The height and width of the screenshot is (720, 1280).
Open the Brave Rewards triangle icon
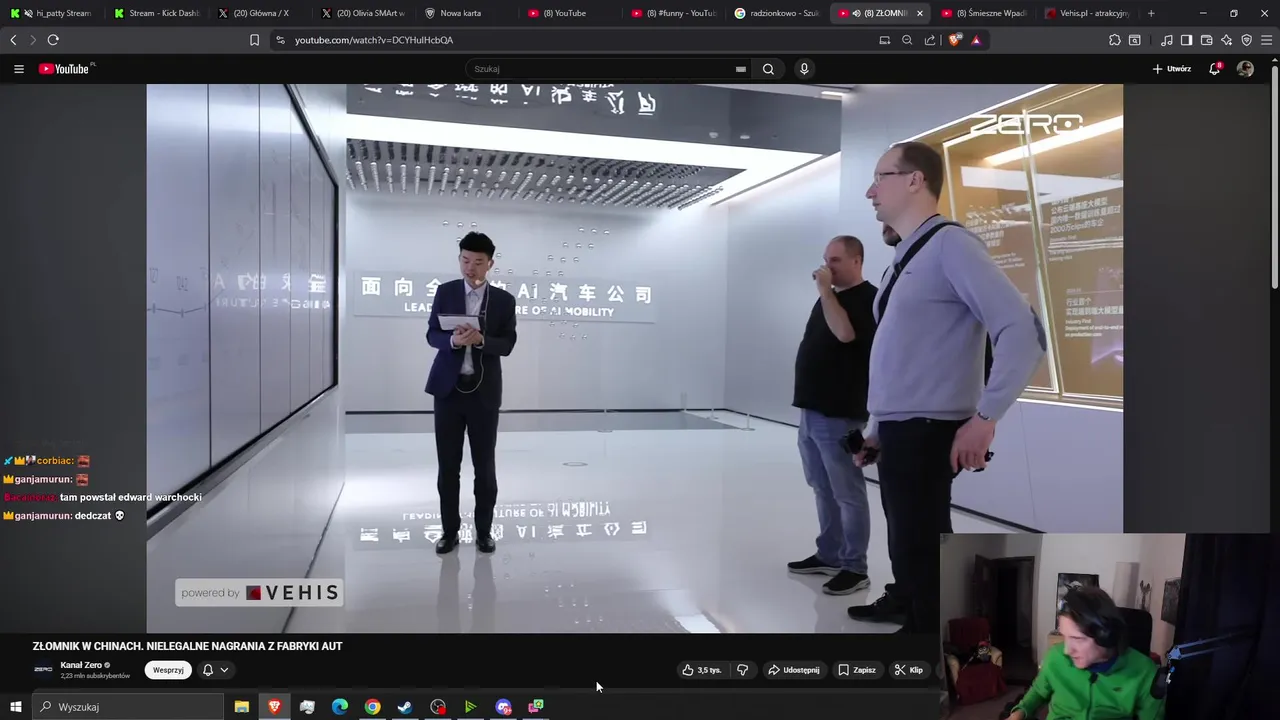coord(976,40)
